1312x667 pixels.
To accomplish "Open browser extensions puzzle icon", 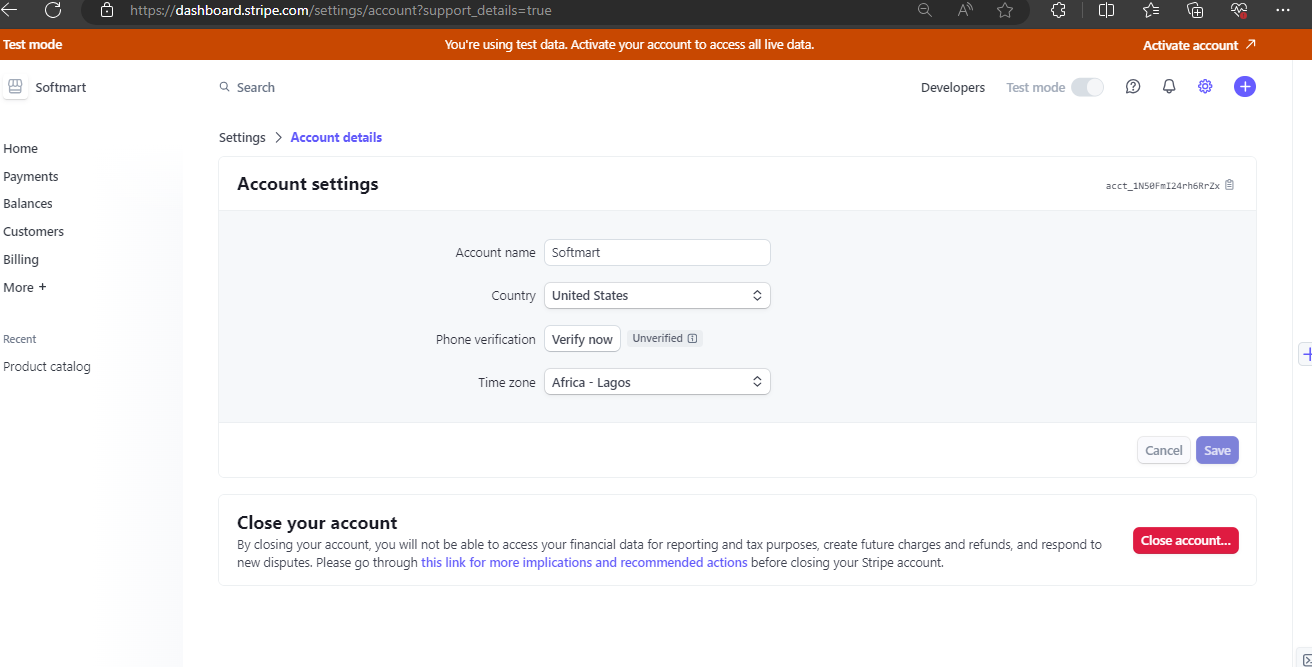I will tap(1059, 10).
